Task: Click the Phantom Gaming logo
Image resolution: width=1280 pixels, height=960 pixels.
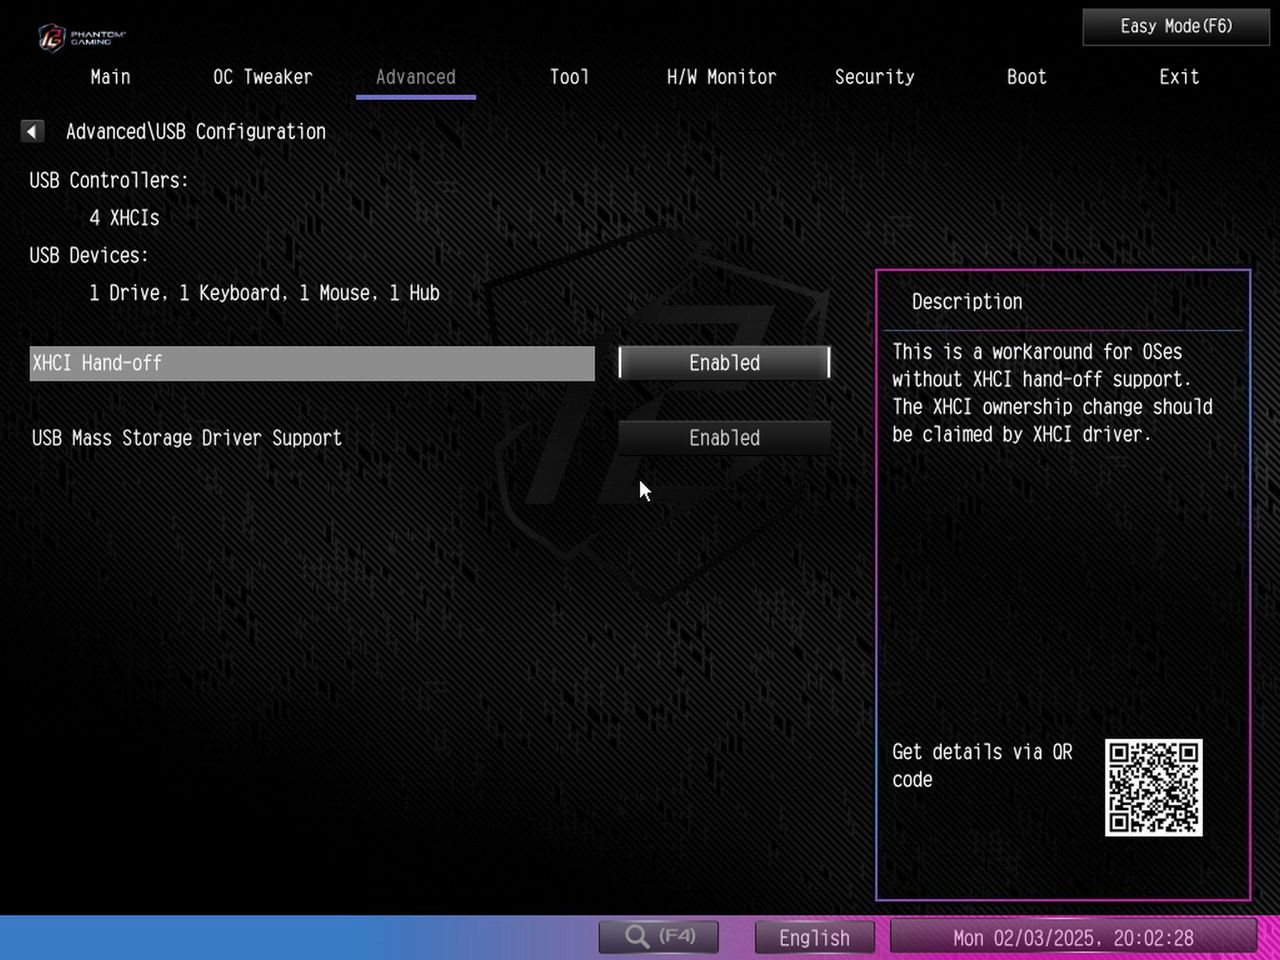Action: tap(82, 37)
